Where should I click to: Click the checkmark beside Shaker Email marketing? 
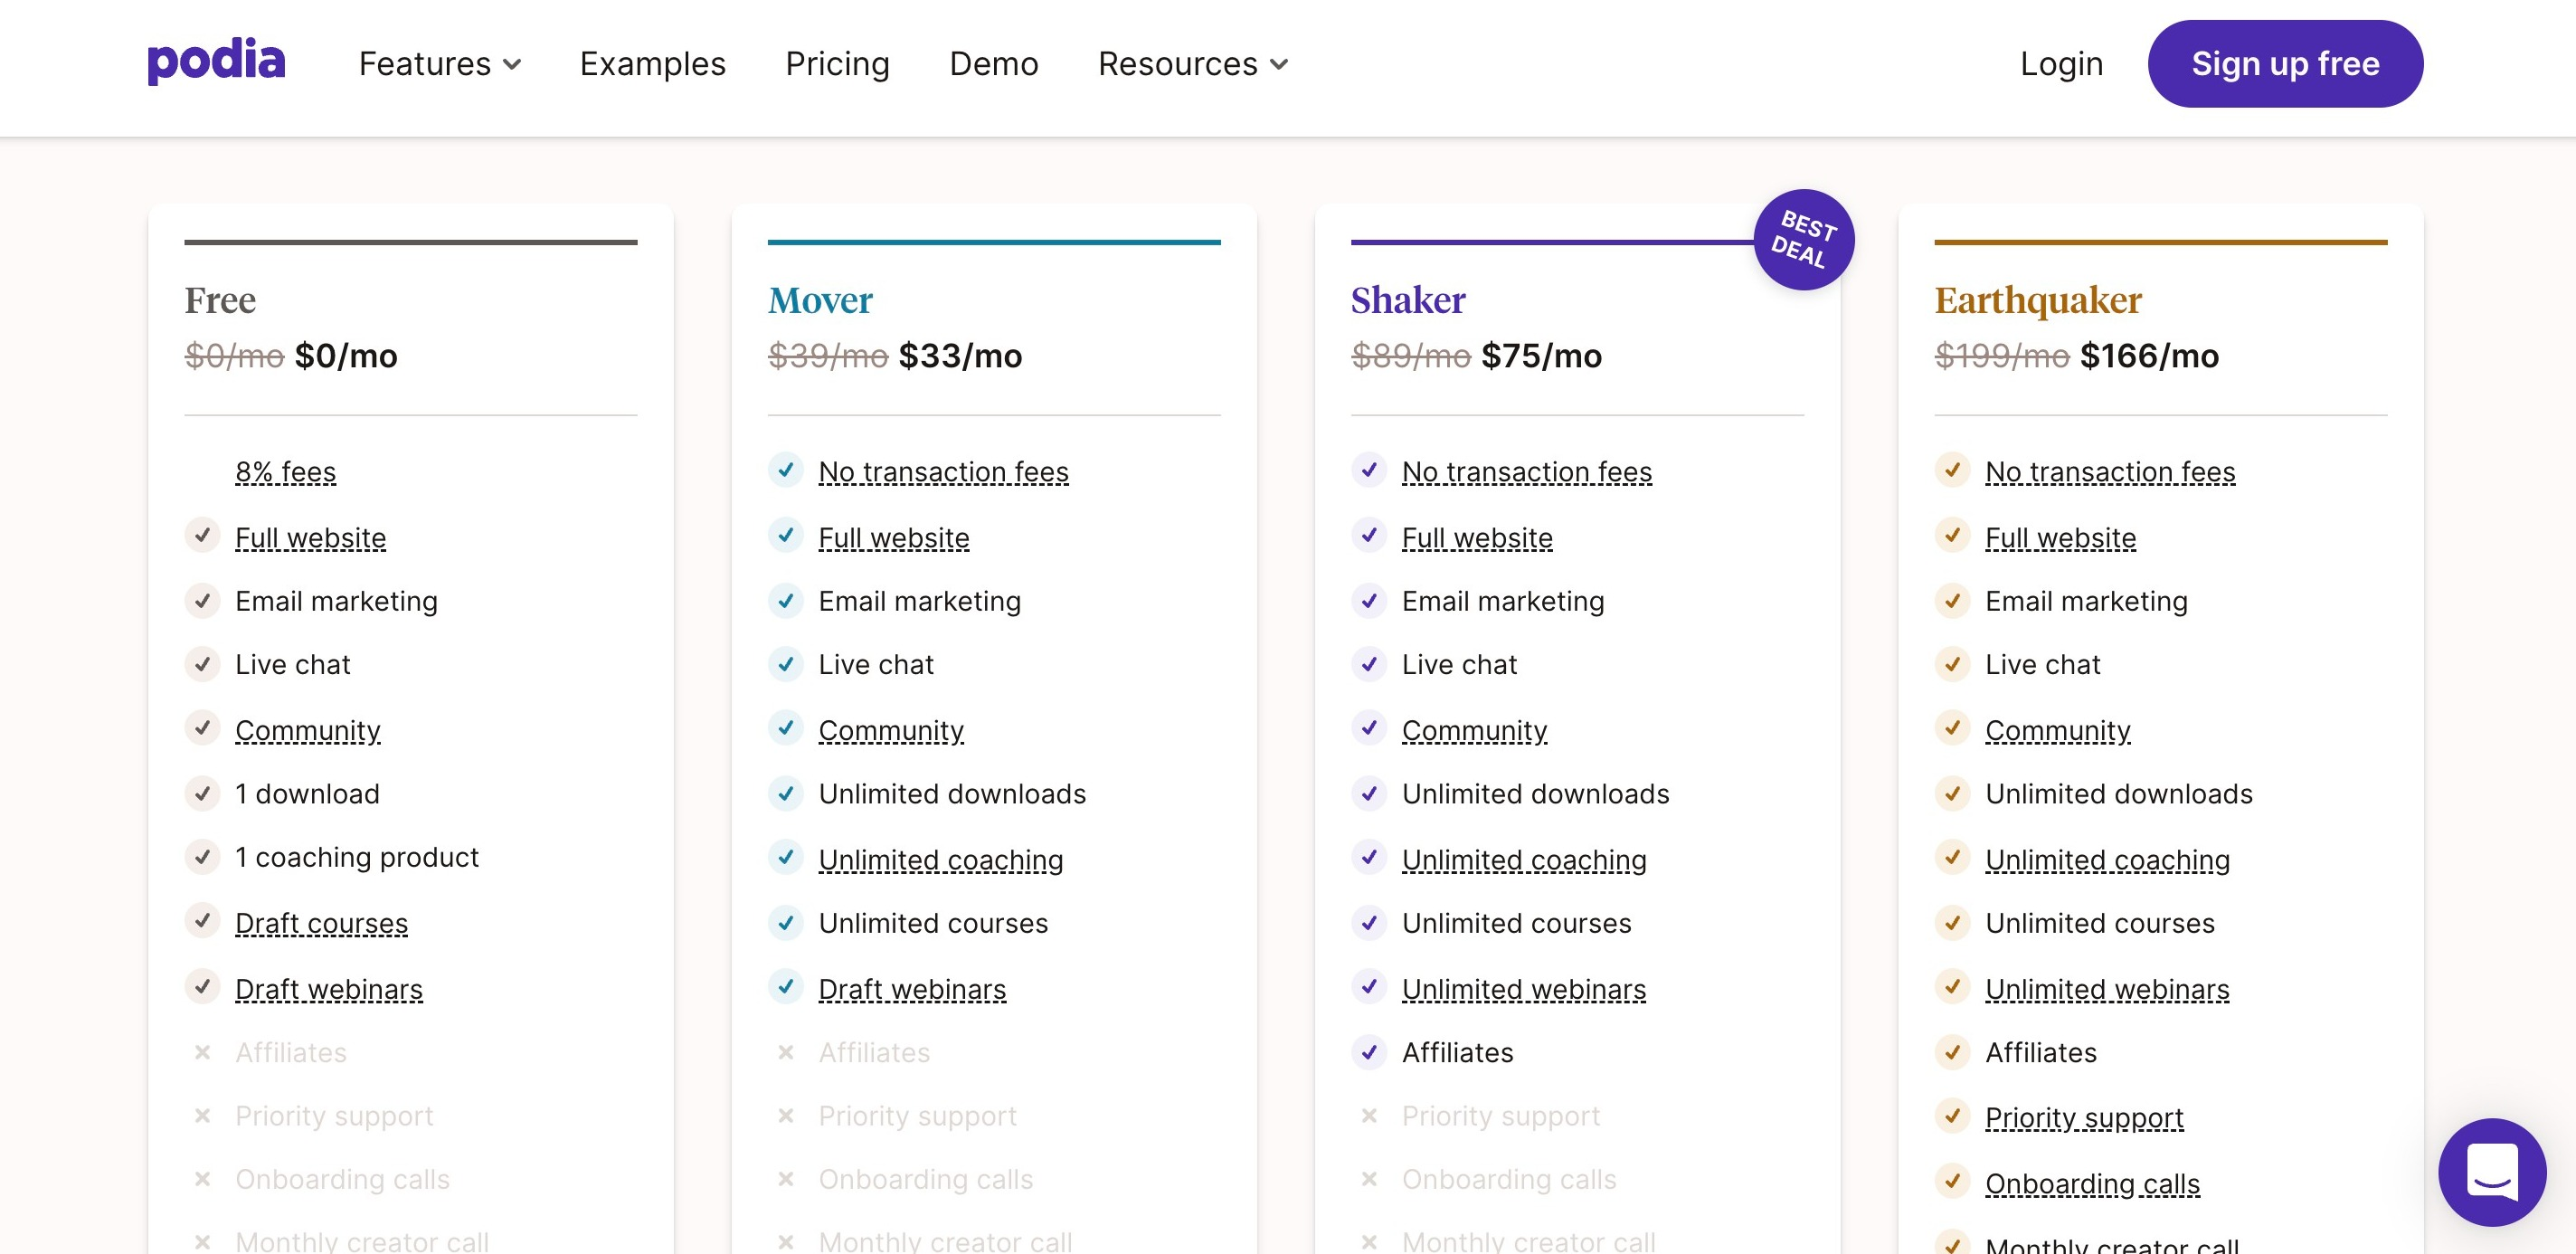1369,600
